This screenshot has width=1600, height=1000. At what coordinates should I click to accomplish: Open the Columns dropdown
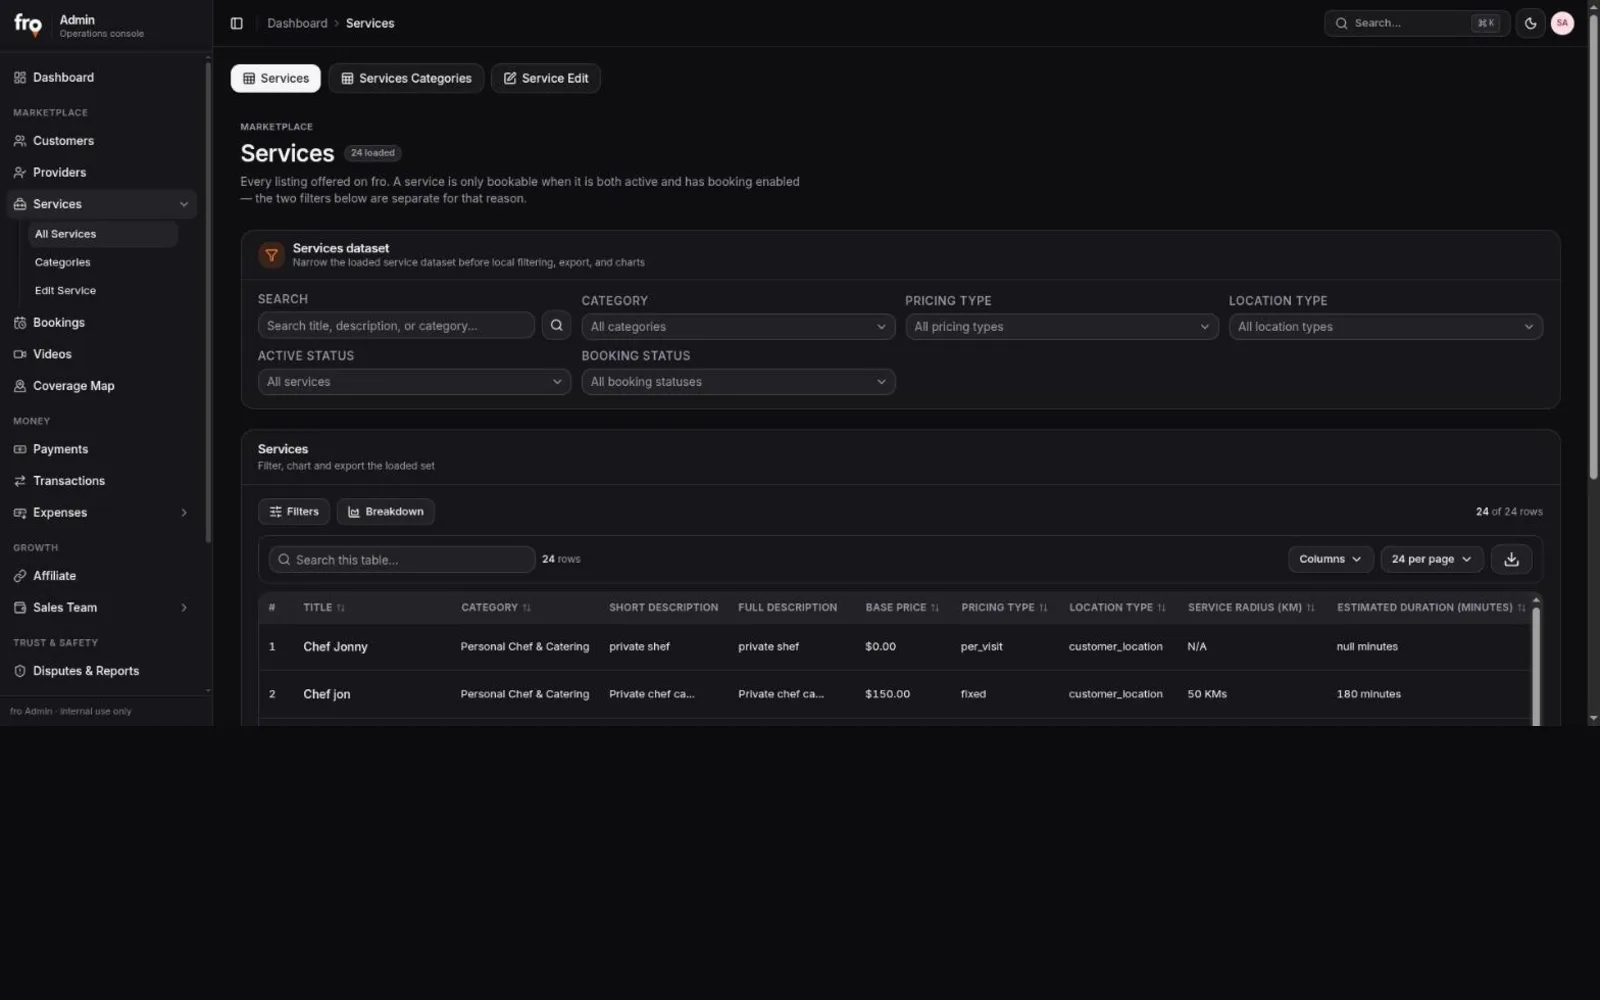coord(1330,559)
